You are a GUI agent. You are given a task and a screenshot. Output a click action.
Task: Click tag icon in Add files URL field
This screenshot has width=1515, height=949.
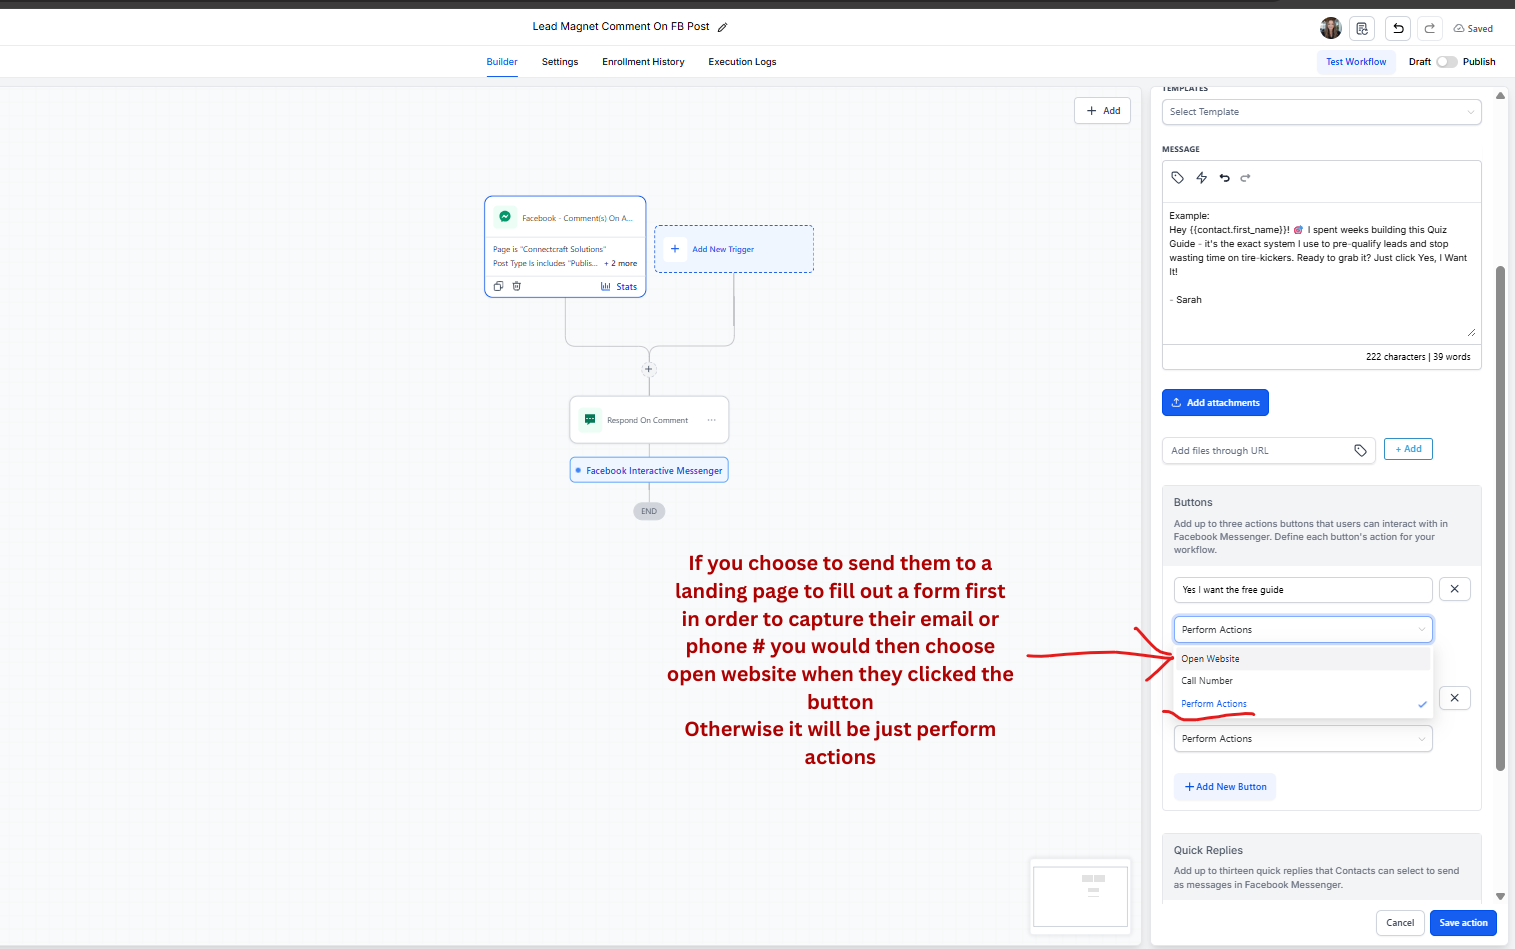(1360, 451)
